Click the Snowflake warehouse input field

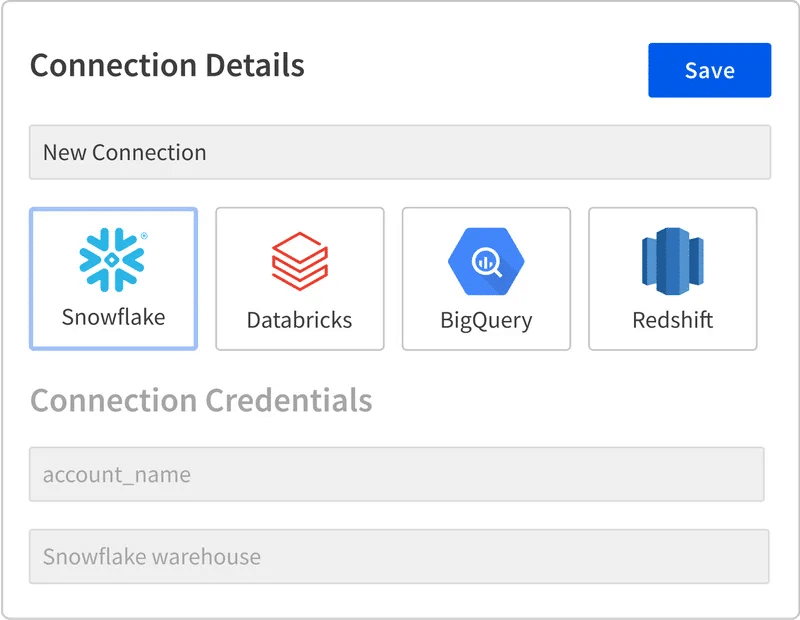tap(399, 556)
